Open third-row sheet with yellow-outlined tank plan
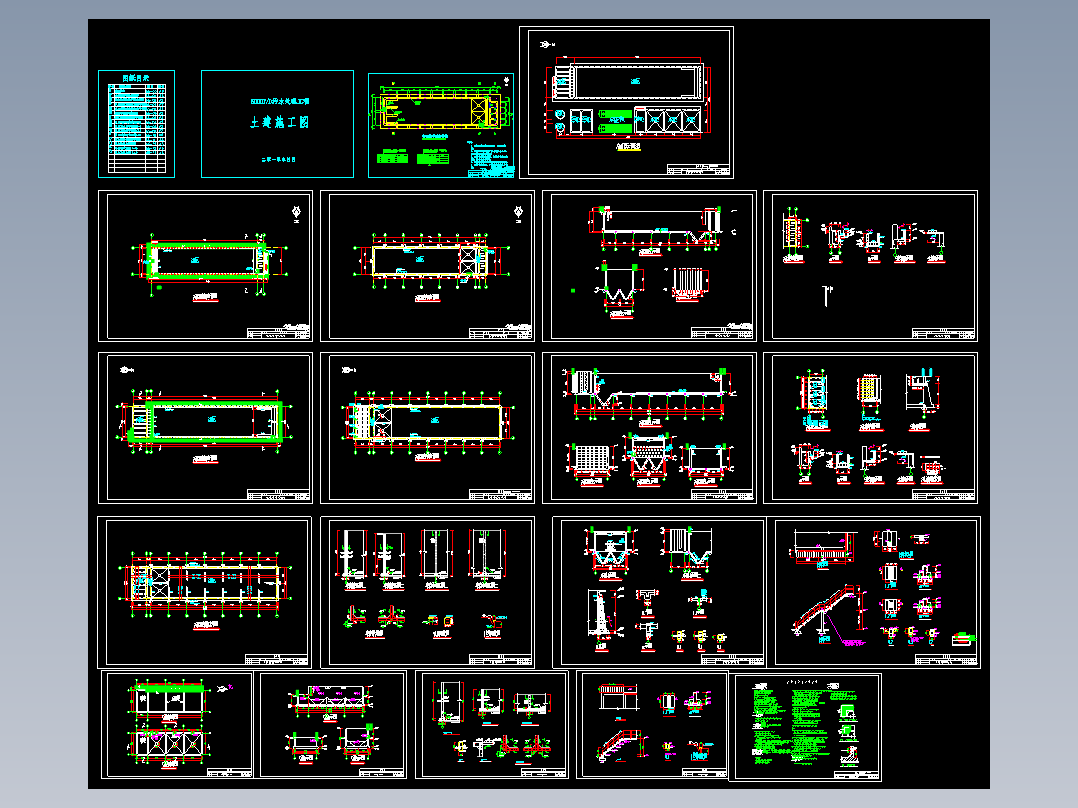Viewport: 1078px width, 808px height. [x=427, y=428]
